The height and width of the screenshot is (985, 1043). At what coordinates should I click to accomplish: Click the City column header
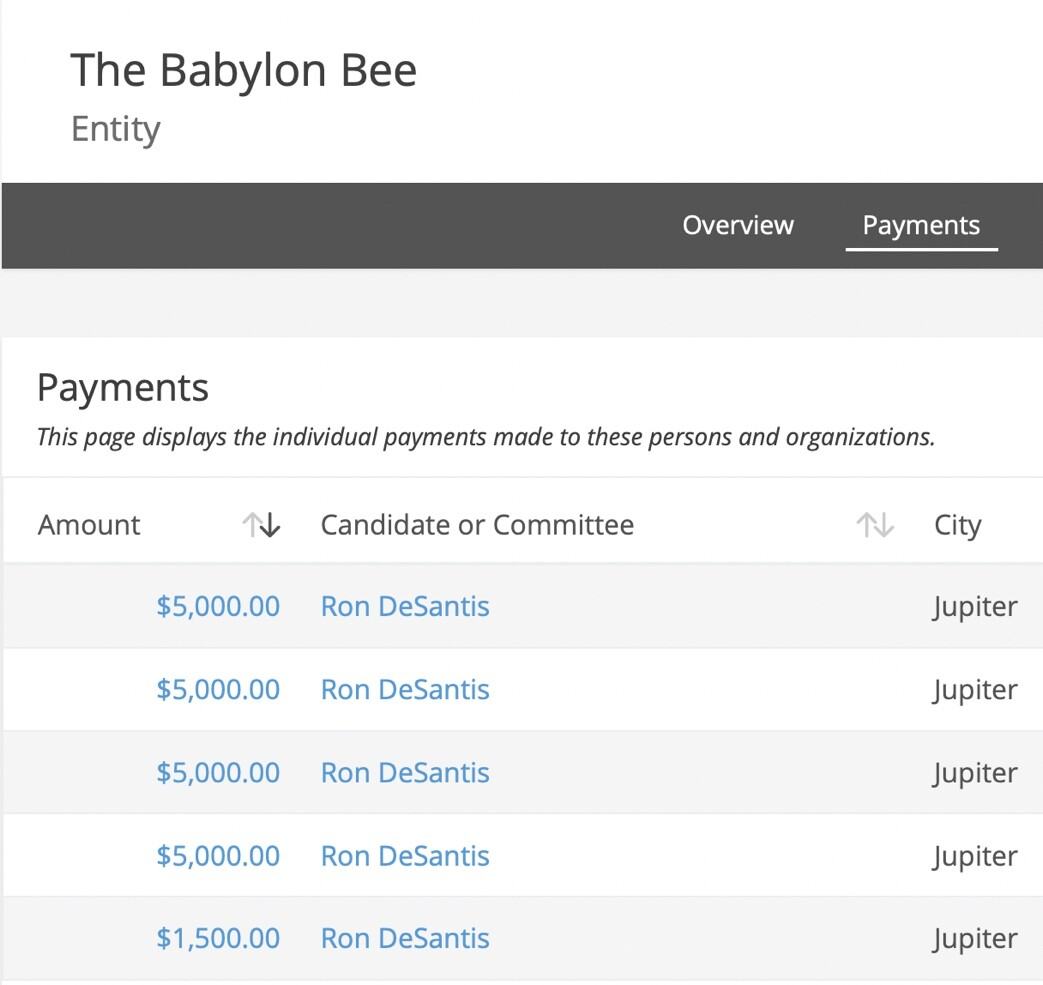(957, 526)
